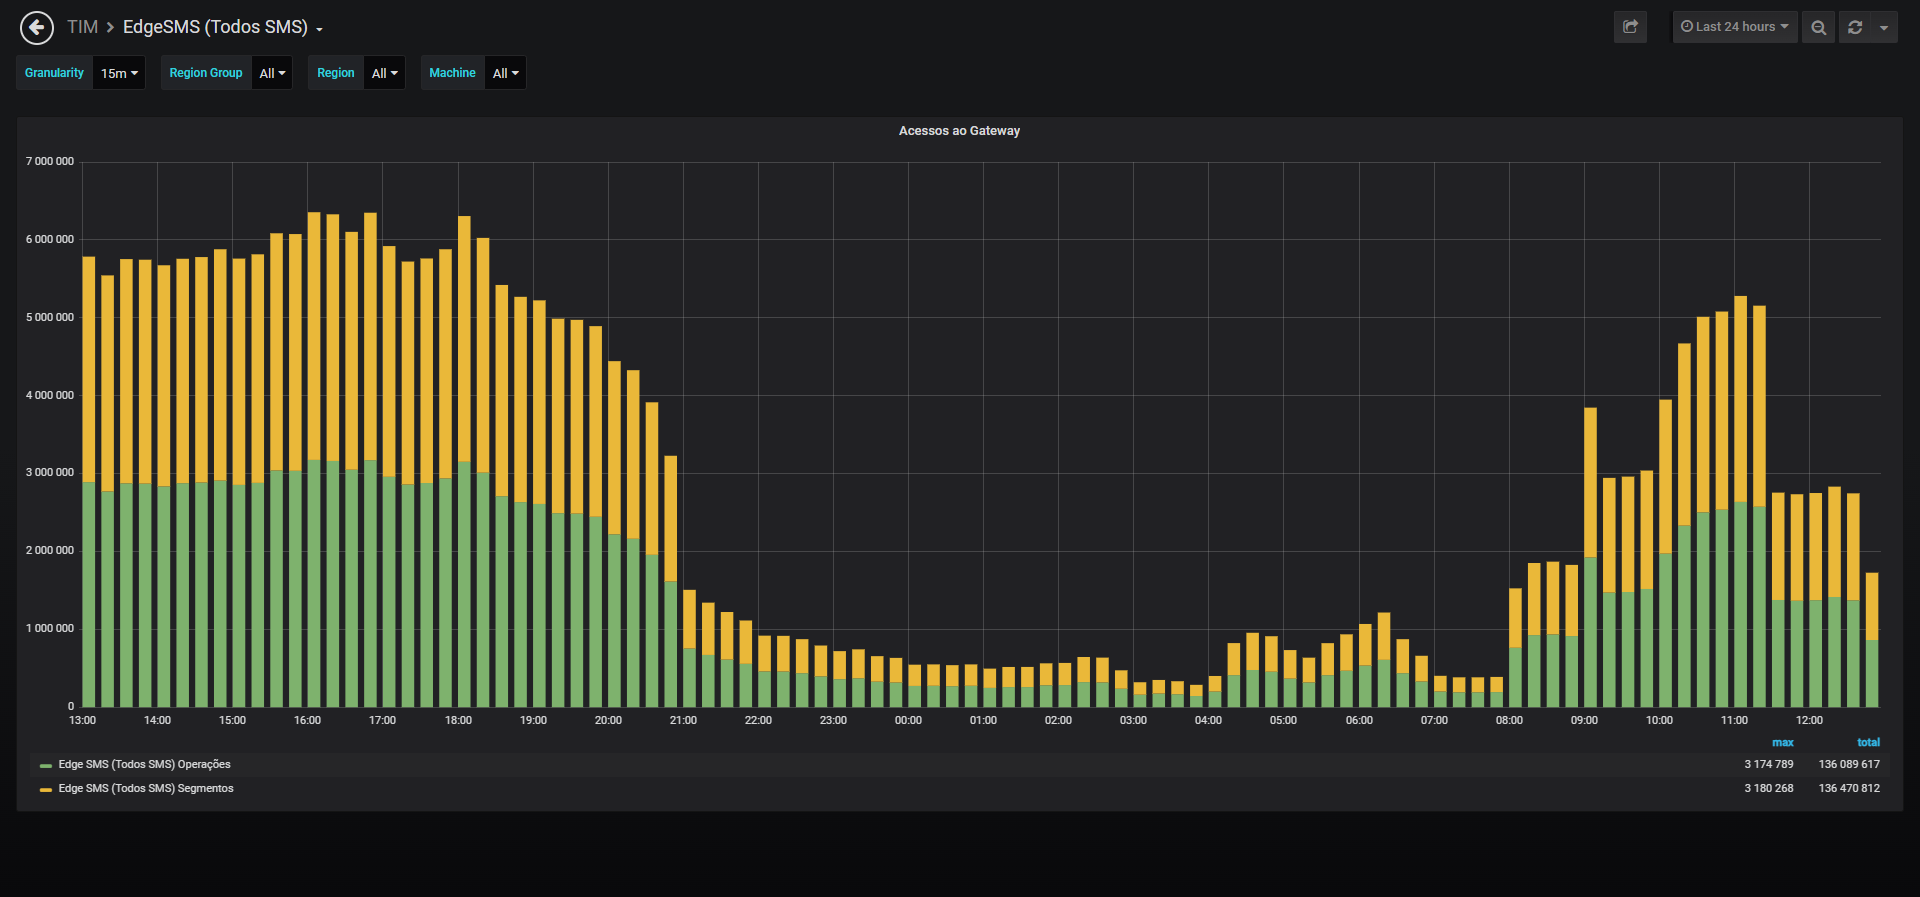This screenshot has height=897, width=1920.
Task: Click the green Operações legend color swatch
Action: pyautogui.click(x=45, y=765)
